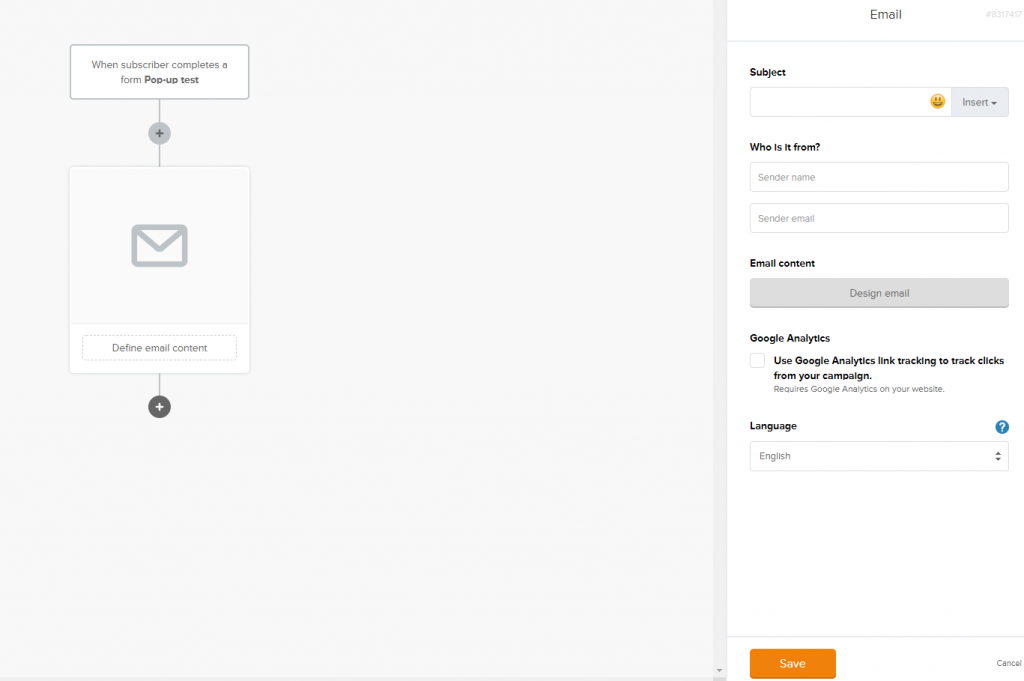
Task: Focus the Sender name field
Action: pyautogui.click(x=878, y=177)
